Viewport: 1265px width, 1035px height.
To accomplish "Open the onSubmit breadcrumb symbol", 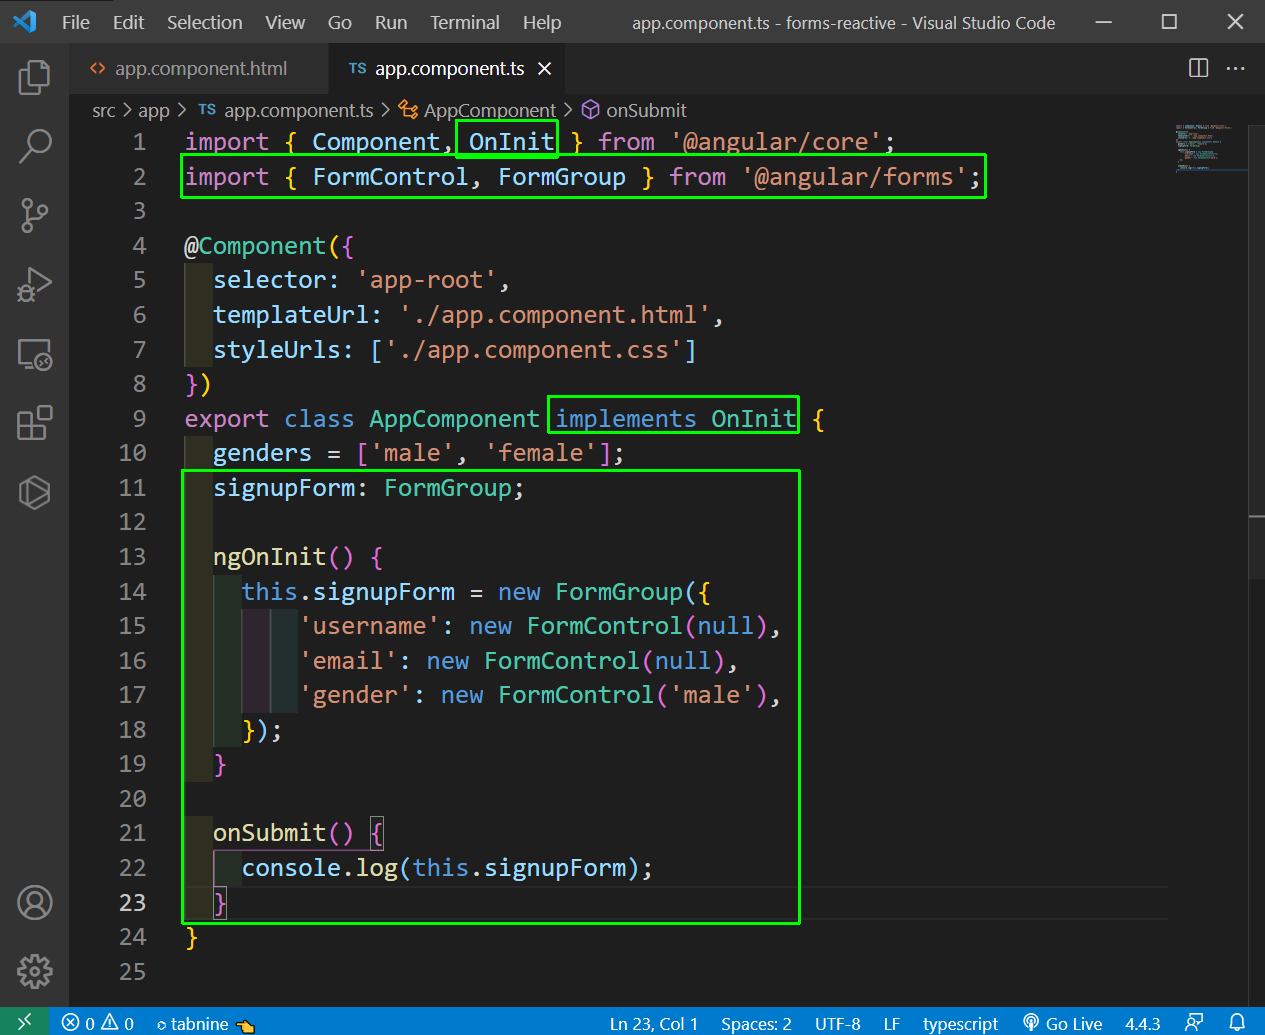I will click(x=635, y=110).
